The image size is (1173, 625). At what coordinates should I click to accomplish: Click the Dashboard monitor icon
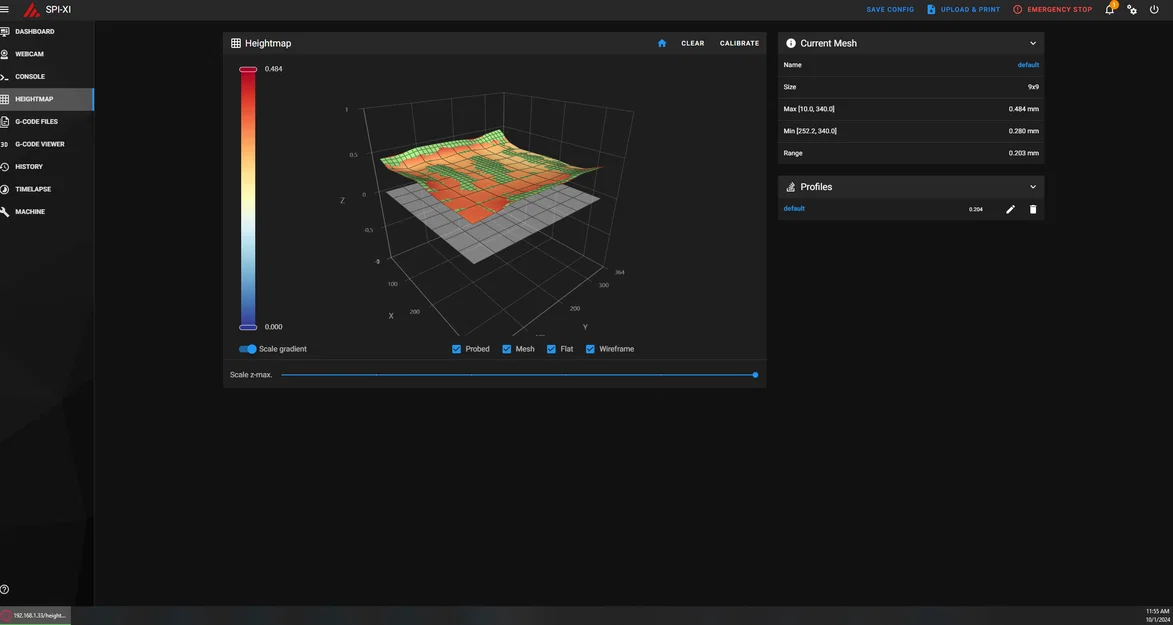(4, 31)
